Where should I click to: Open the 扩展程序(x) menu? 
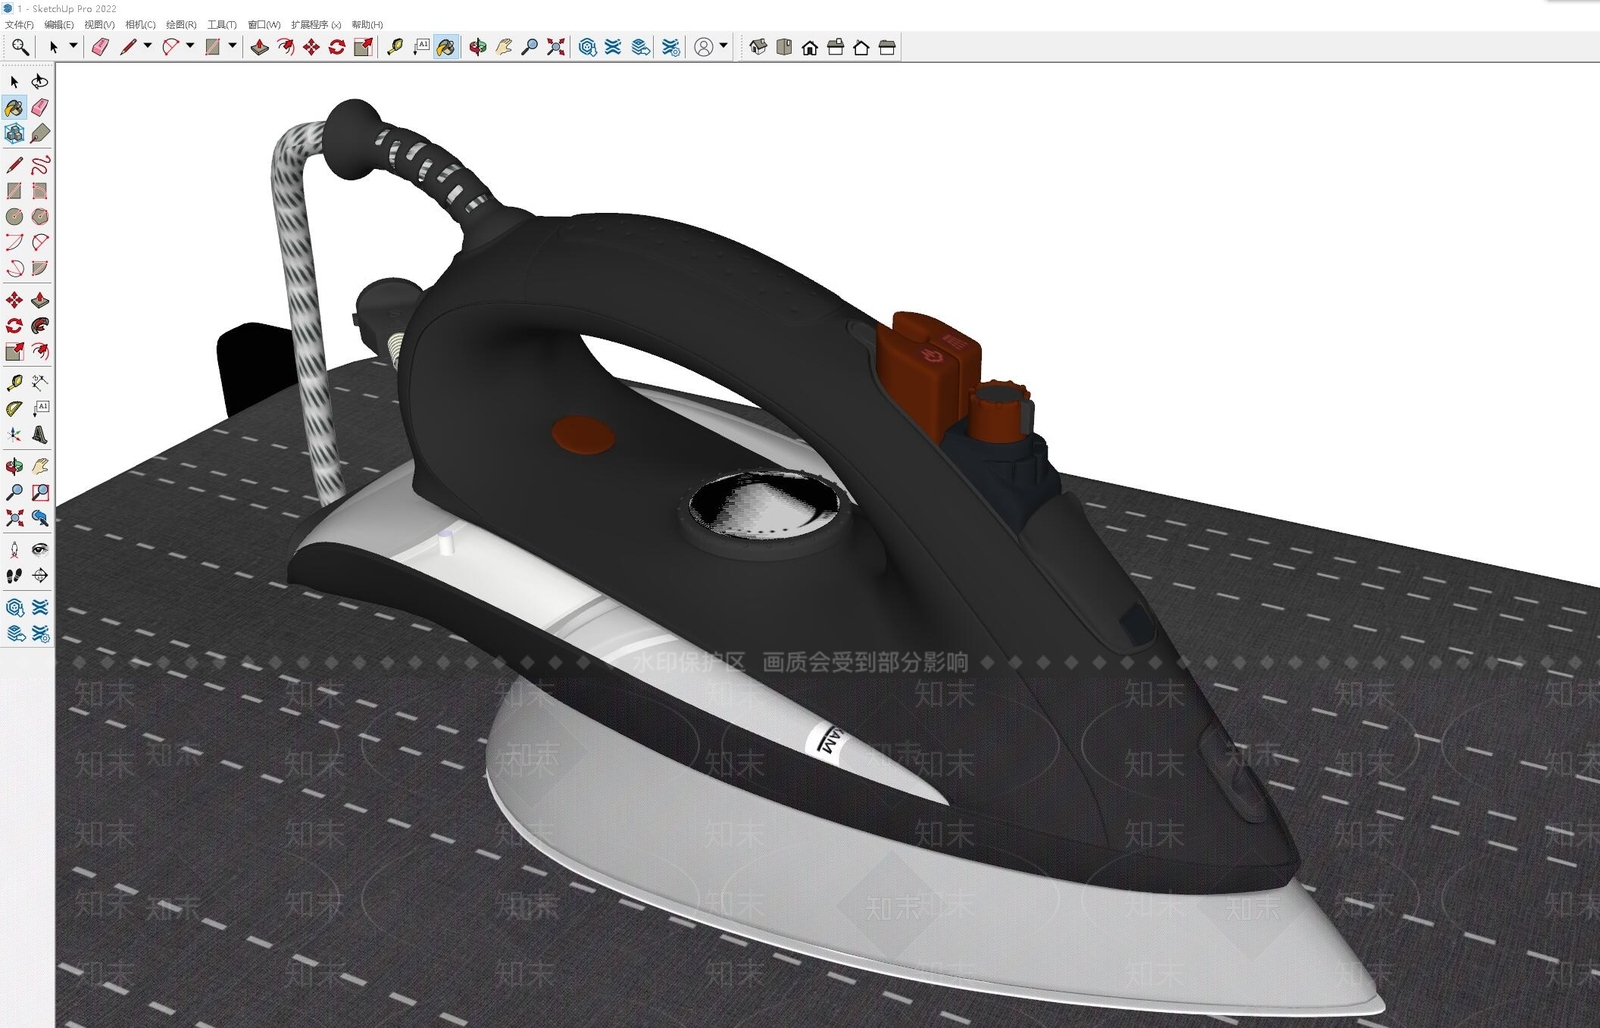point(316,25)
